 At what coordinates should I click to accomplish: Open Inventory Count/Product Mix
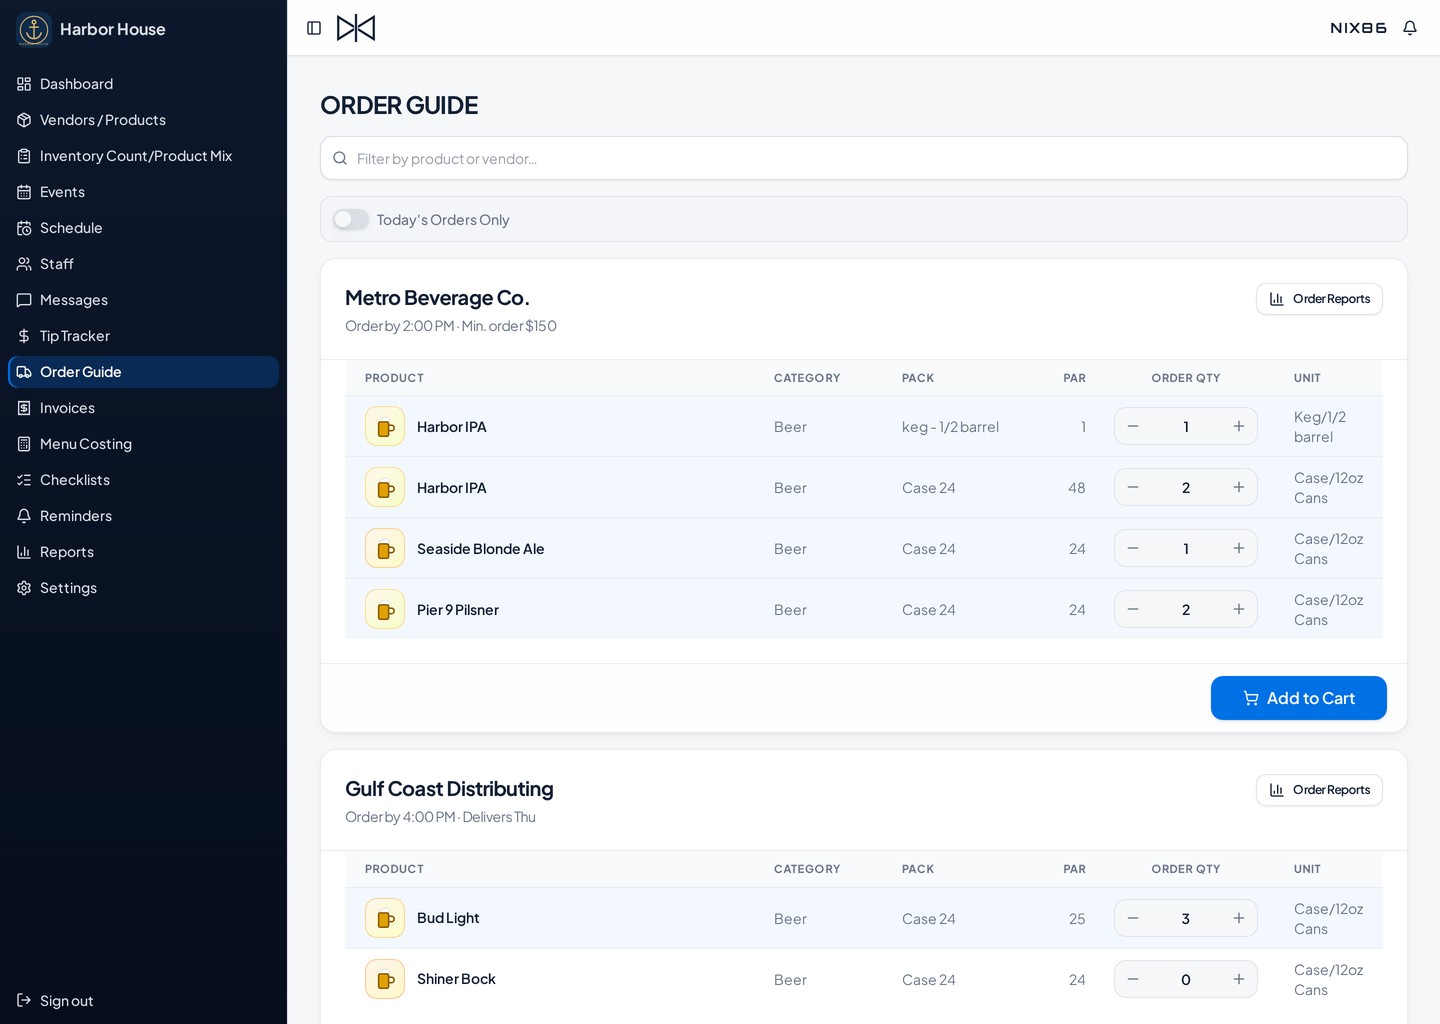click(143, 156)
